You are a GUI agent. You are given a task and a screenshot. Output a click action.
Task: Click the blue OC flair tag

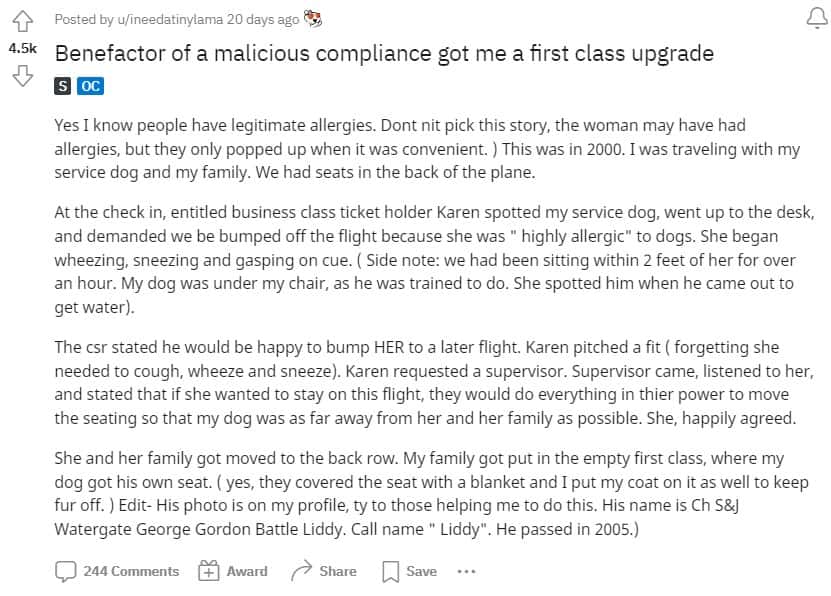coord(91,86)
